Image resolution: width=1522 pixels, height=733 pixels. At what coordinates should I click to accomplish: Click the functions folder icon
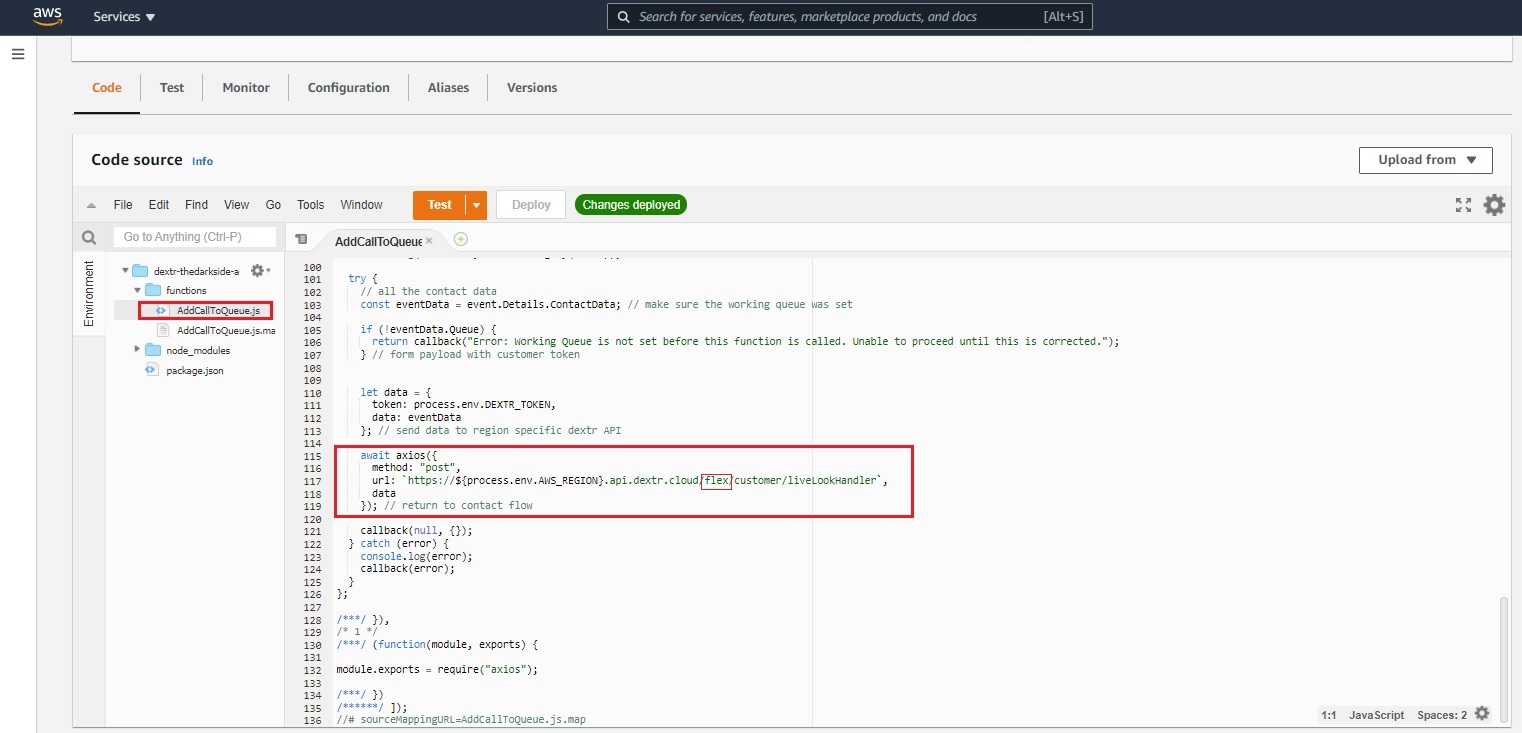(153, 290)
